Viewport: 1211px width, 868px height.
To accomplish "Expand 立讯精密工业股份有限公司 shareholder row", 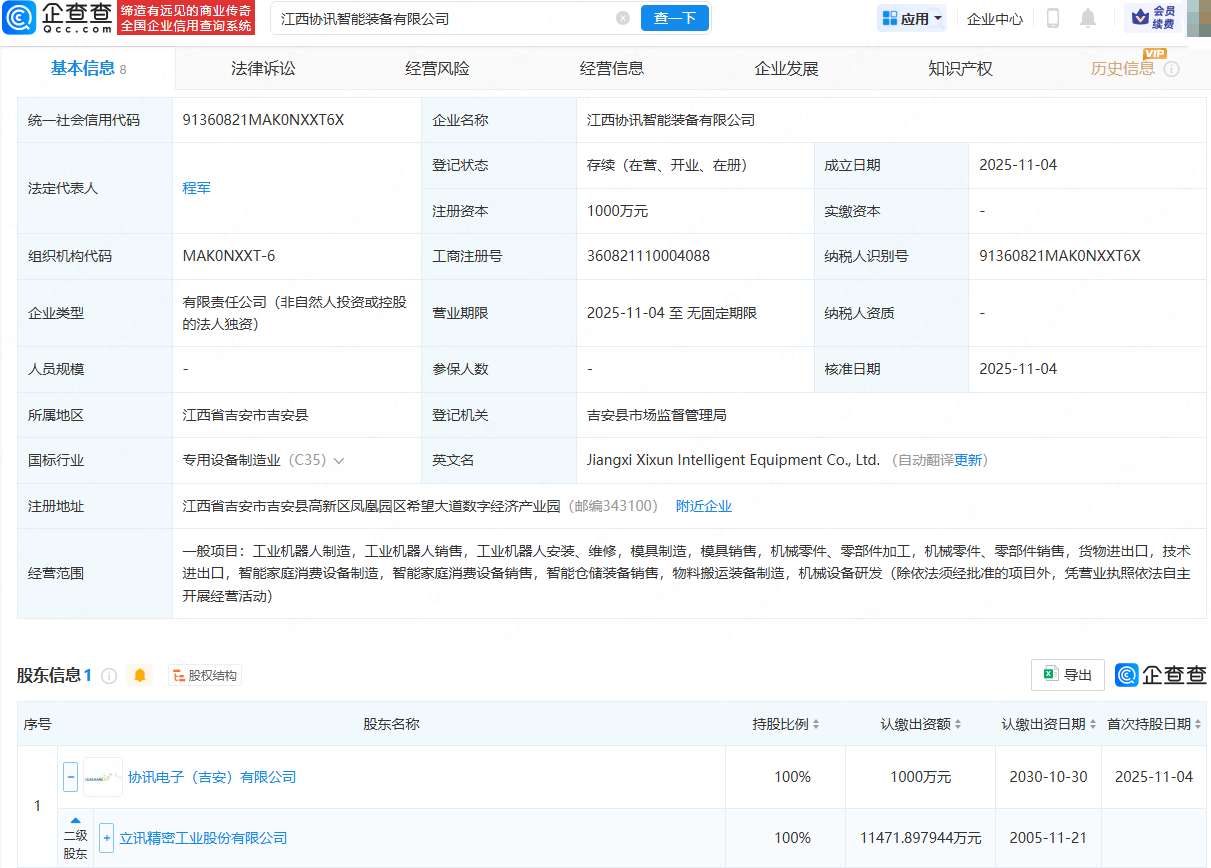I will tap(106, 838).
